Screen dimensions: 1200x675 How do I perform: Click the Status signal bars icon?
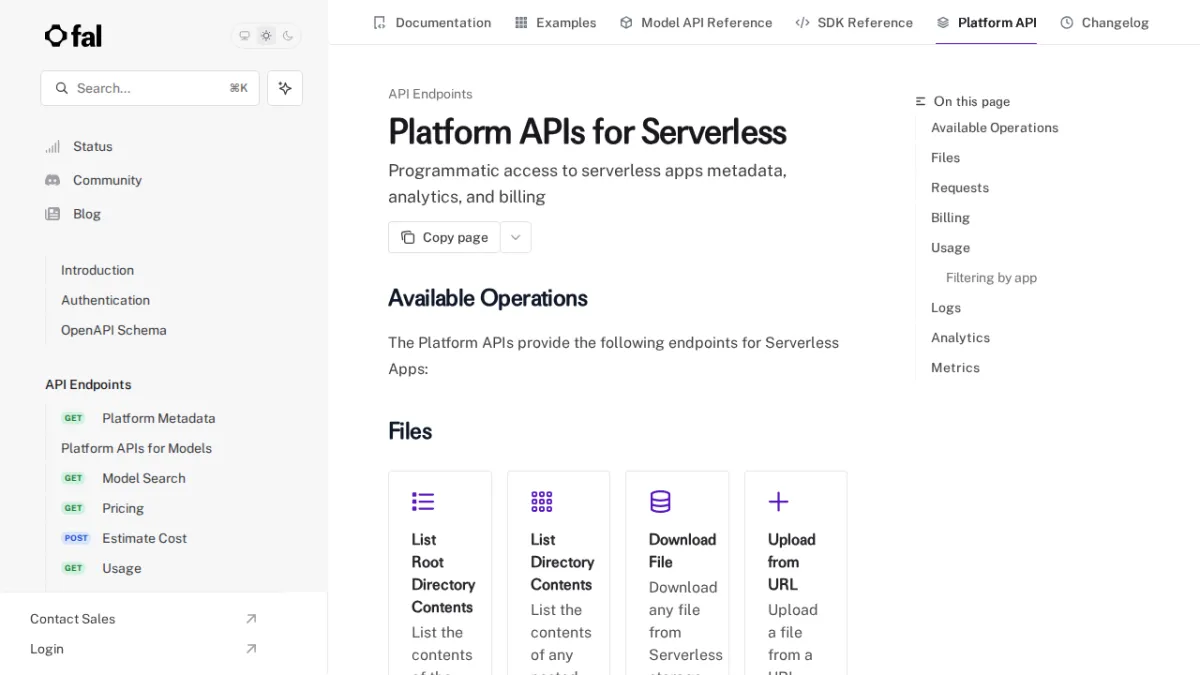pyautogui.click(x=53, y=147)
